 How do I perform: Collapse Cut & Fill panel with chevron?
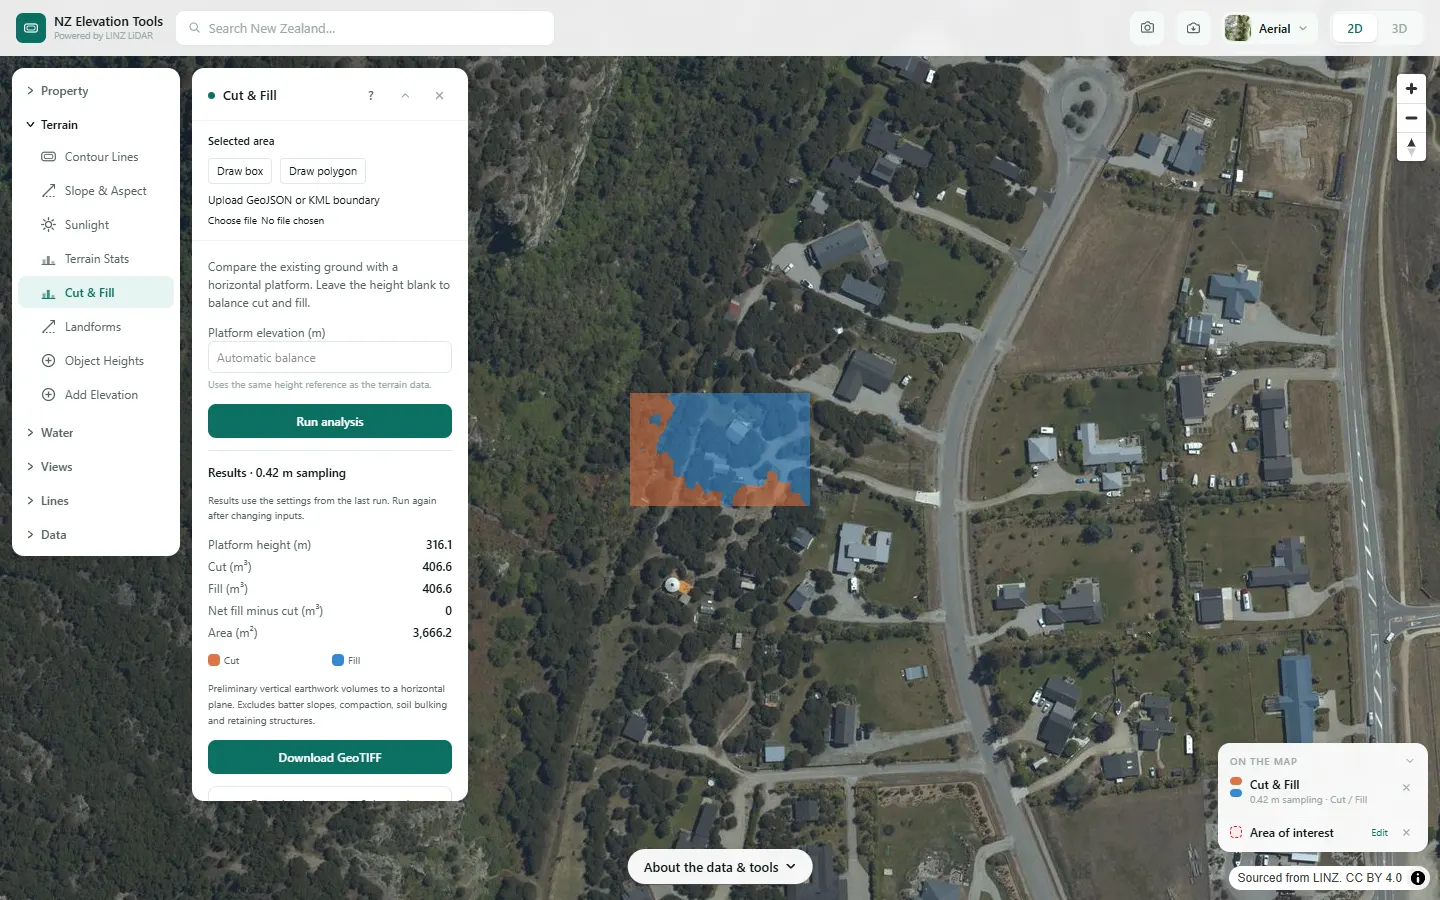[405, 96]
